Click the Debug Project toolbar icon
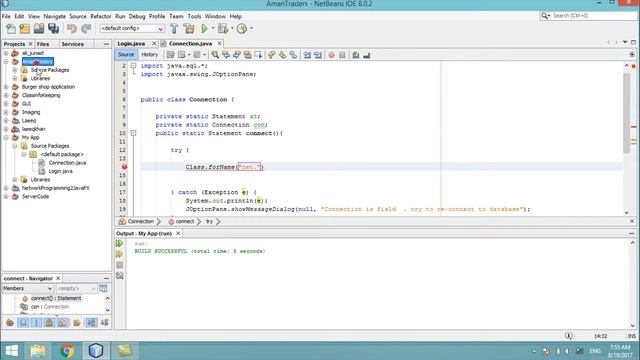Image resolution: width=640 pixels, height=360 pixels. (x=223, y=29)
